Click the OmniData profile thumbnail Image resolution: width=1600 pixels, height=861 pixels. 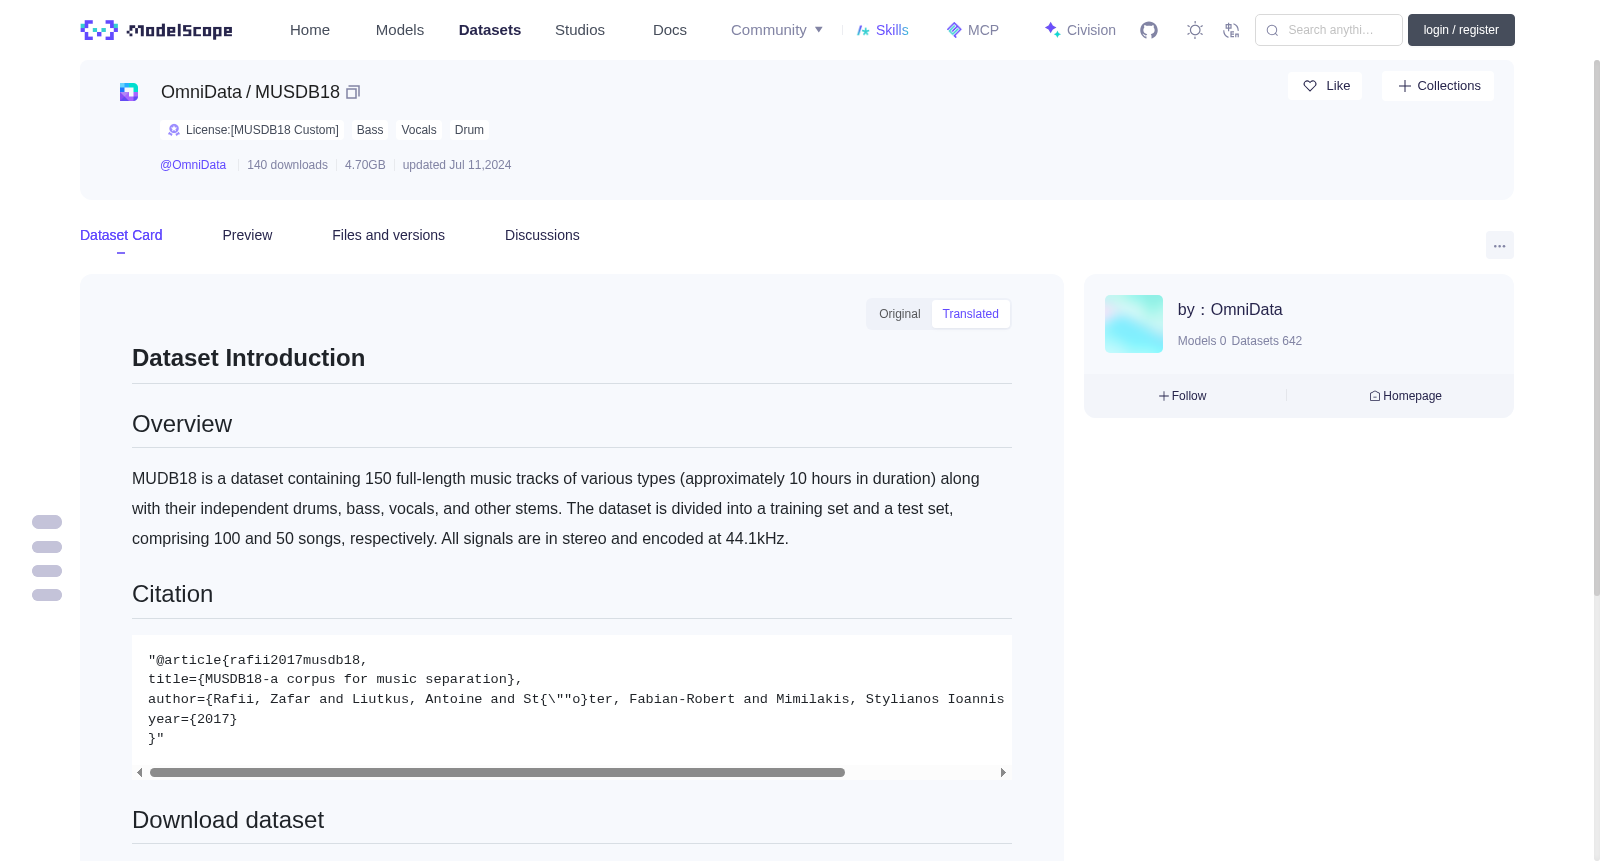1133,324
